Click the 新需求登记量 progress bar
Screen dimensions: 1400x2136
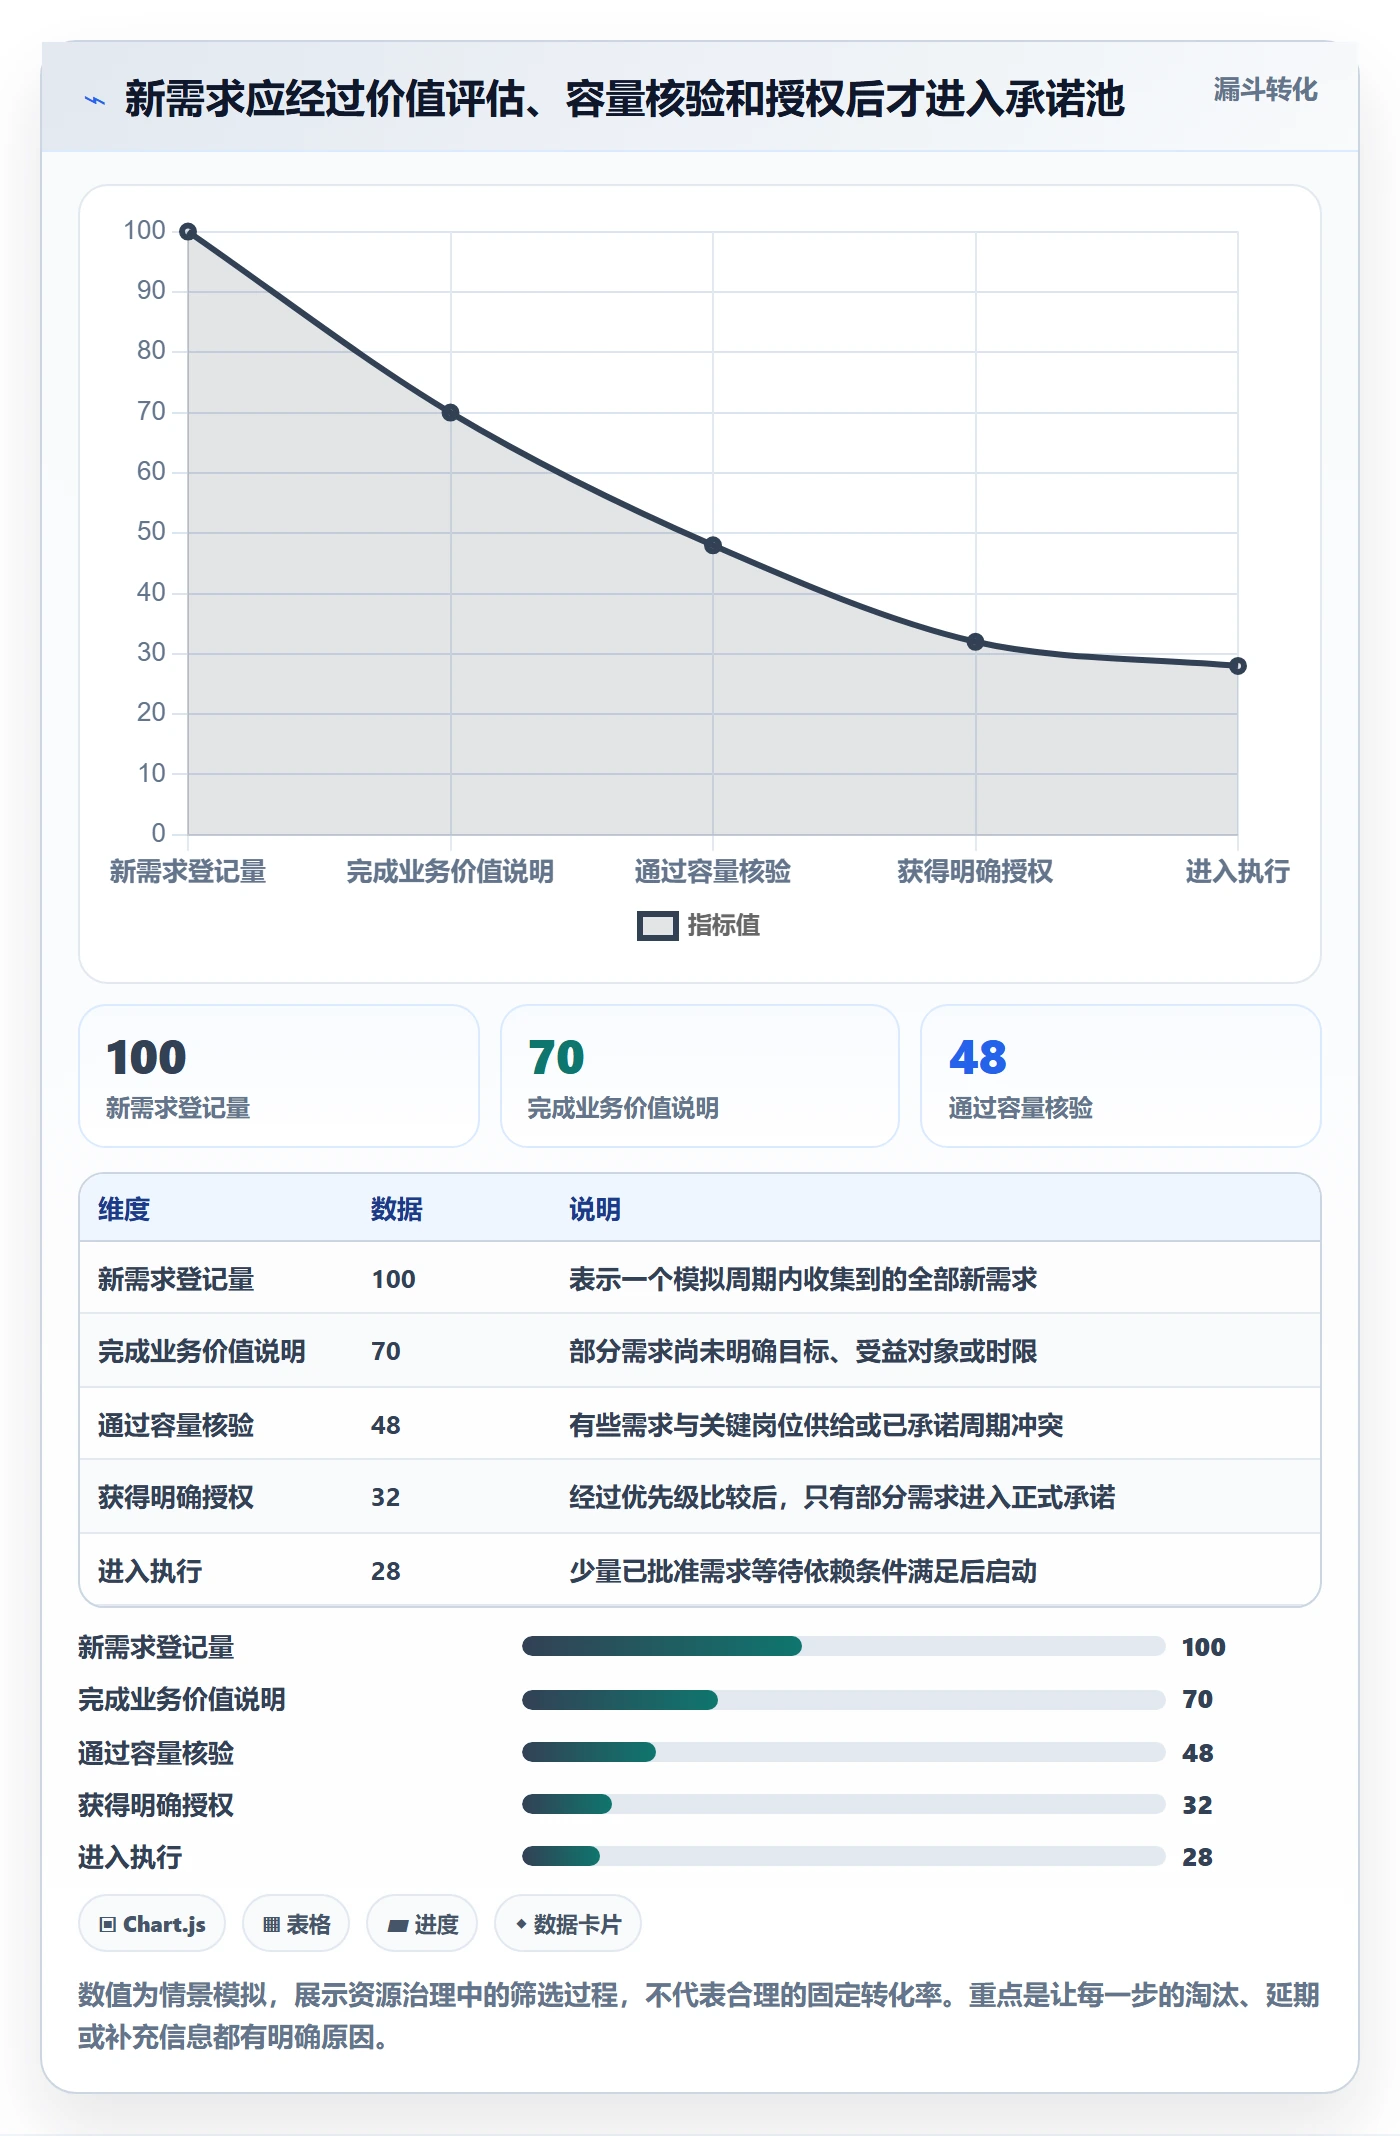click(844, 1646)
